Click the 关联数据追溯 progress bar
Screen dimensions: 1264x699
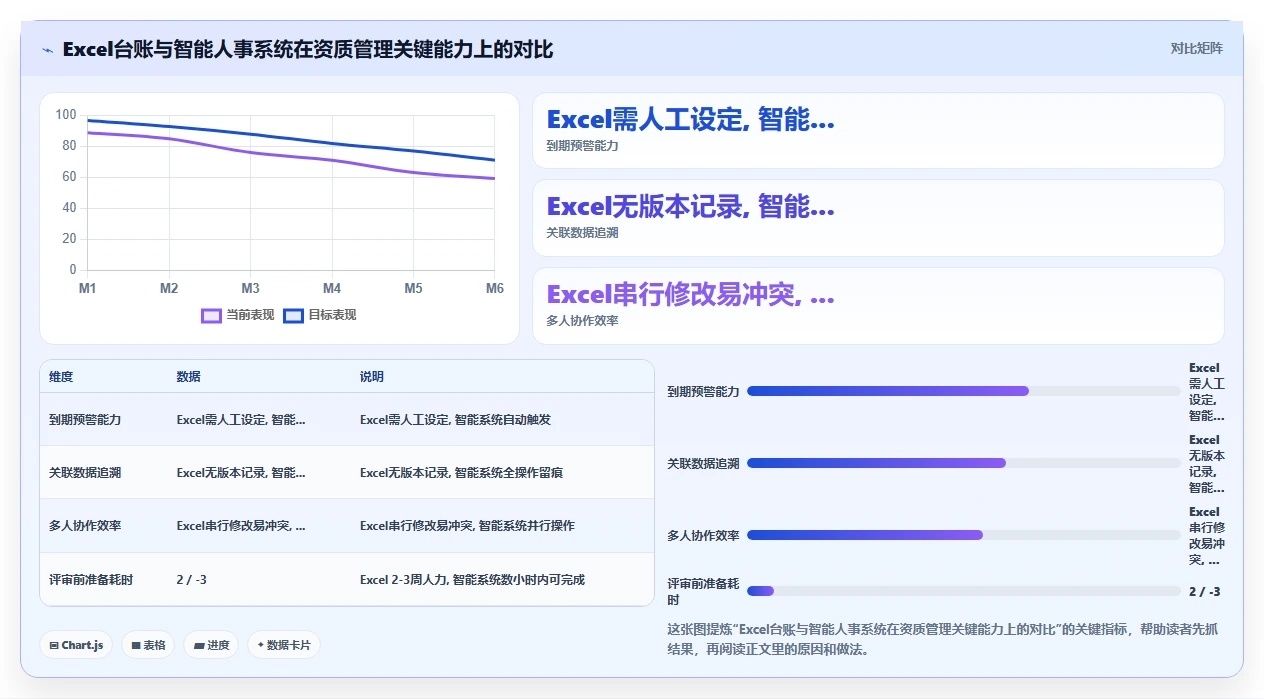(x=964, y=463)
